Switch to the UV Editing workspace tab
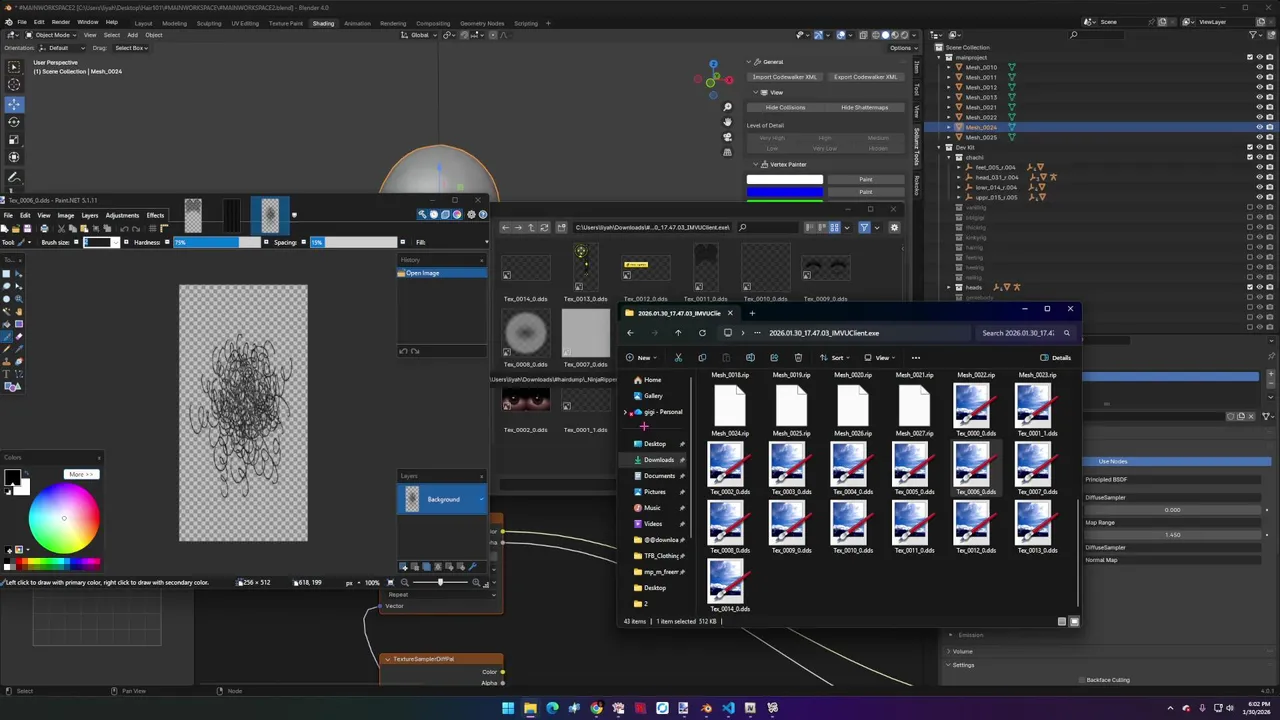This screenshot has height=720, width=1280. 245,23
